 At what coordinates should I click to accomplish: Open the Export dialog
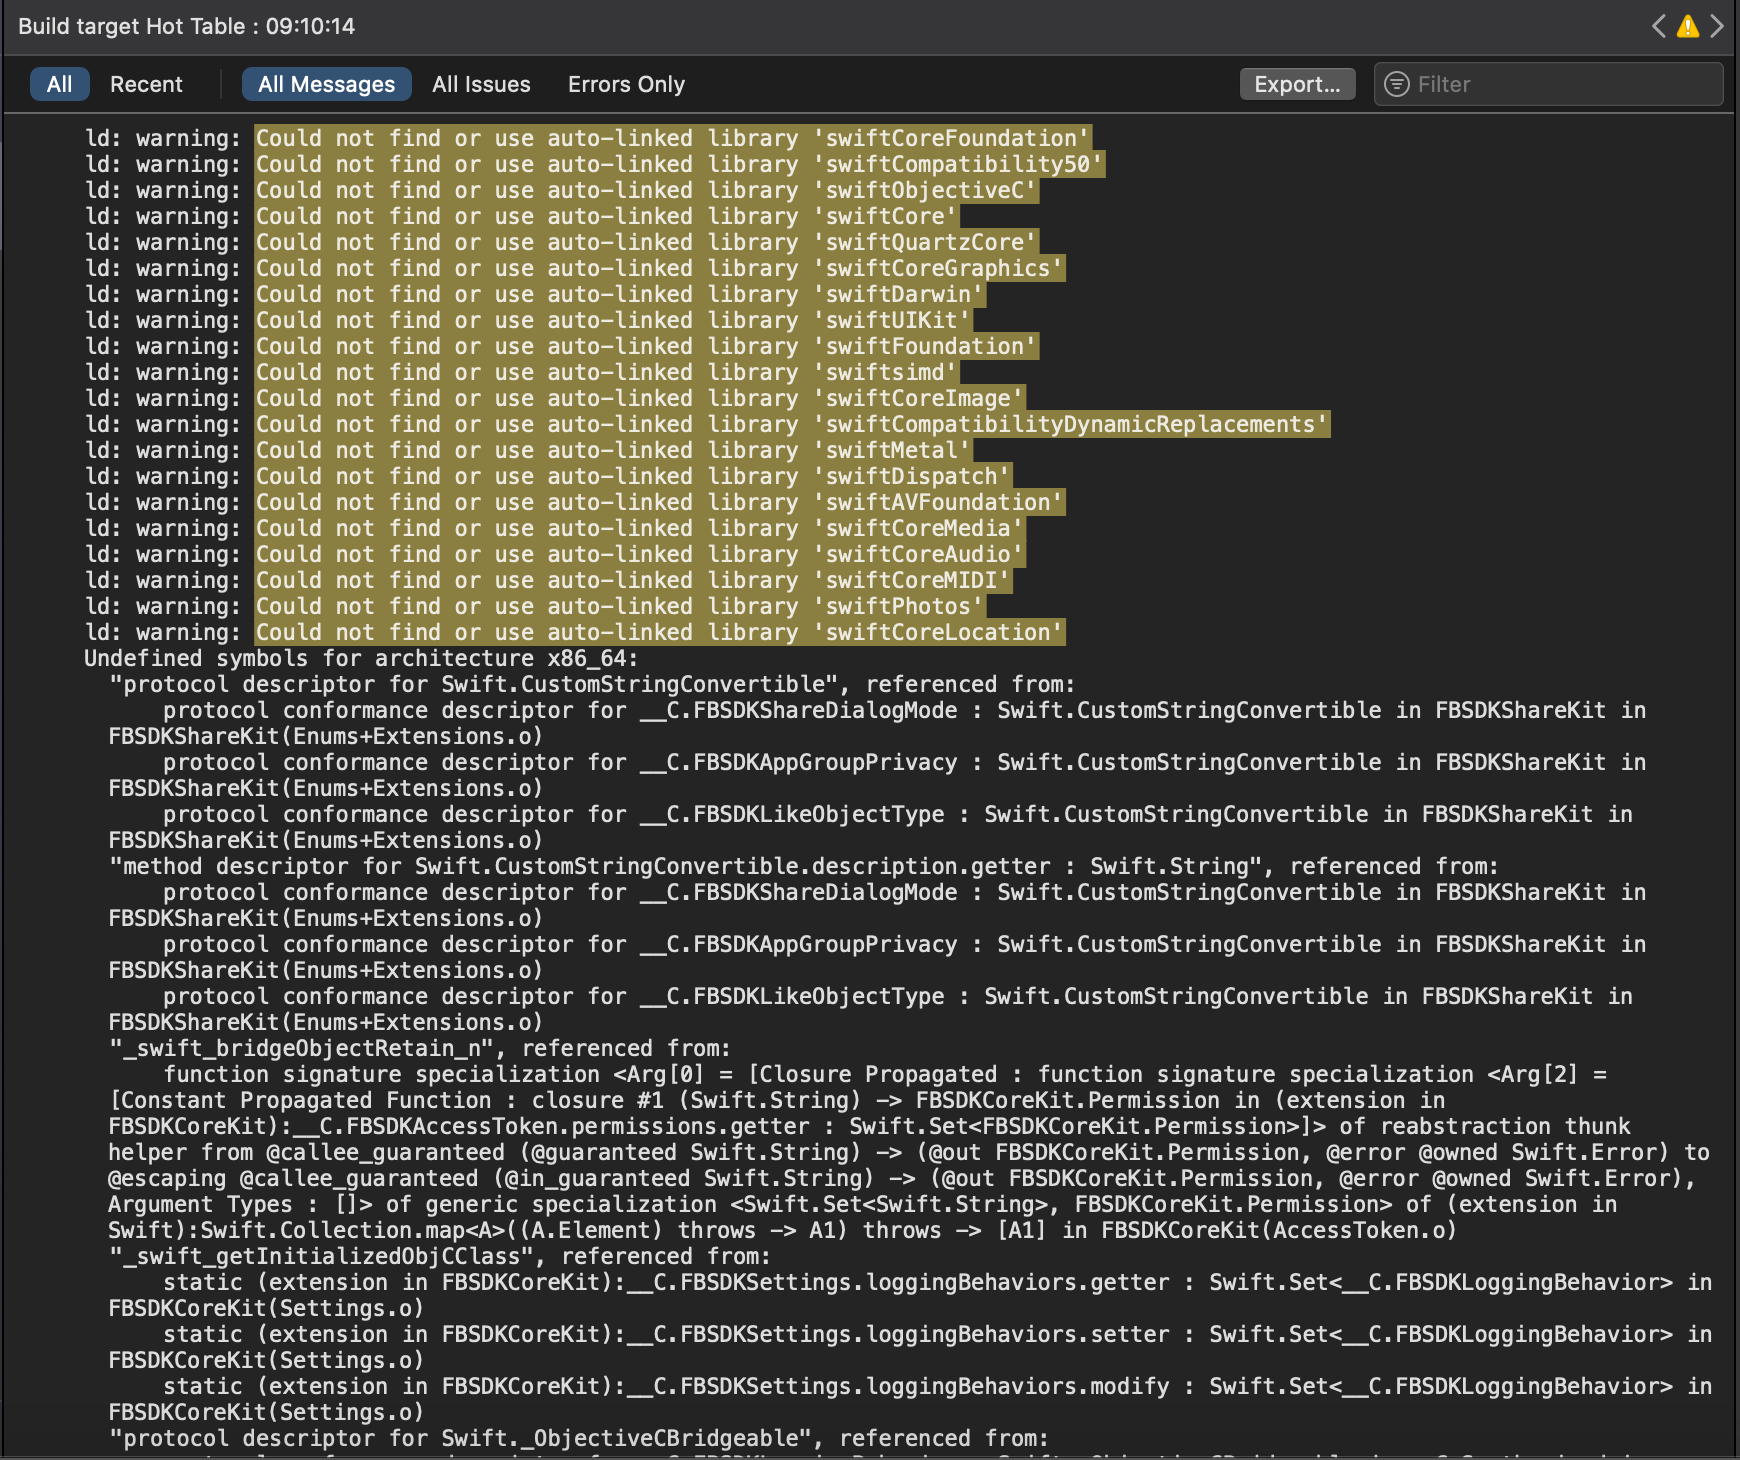pyautogui.click(x=1297, y=84)
